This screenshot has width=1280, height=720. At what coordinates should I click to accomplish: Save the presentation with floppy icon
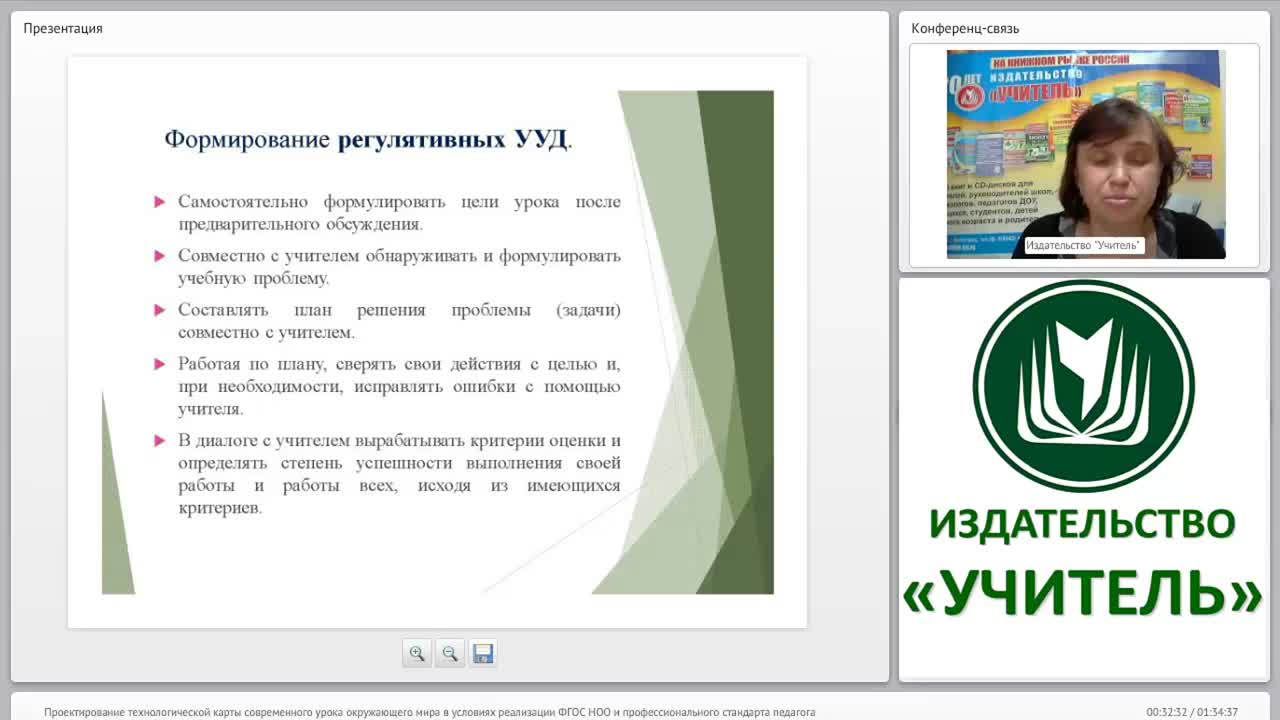coord(483,653)
